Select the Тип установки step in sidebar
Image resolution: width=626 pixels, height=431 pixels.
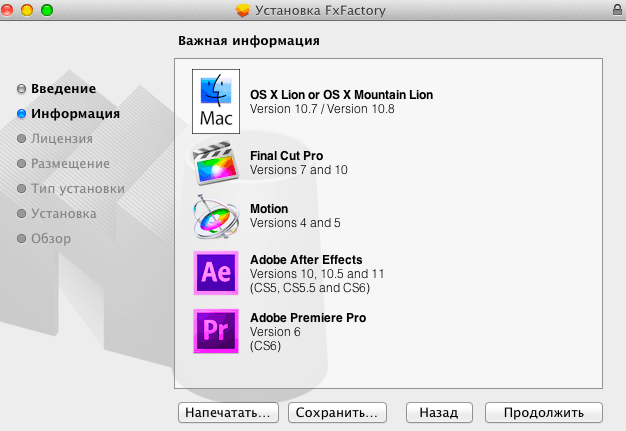tap(77, 188)
